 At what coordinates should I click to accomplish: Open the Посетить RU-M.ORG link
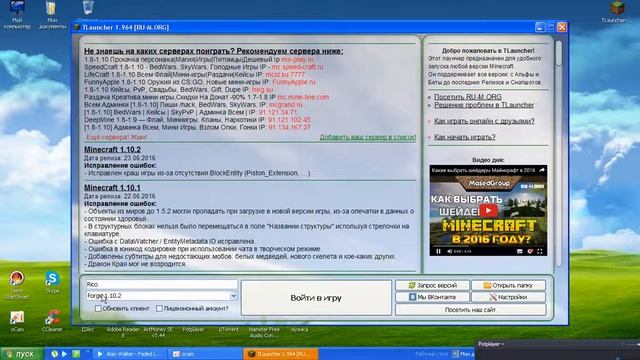[x=468, y=97]
